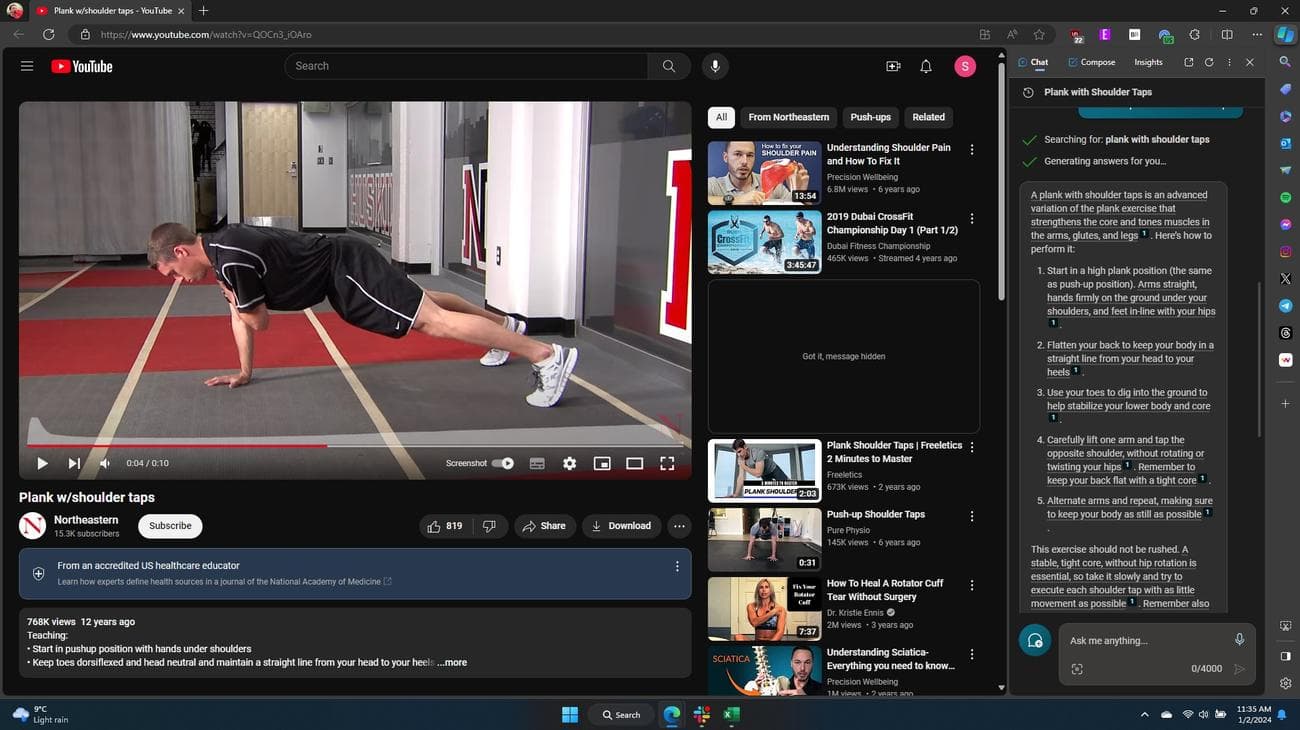Open options for Understanding Shoulder Pain video
The image size is (1300, 730).
(972, 150)
